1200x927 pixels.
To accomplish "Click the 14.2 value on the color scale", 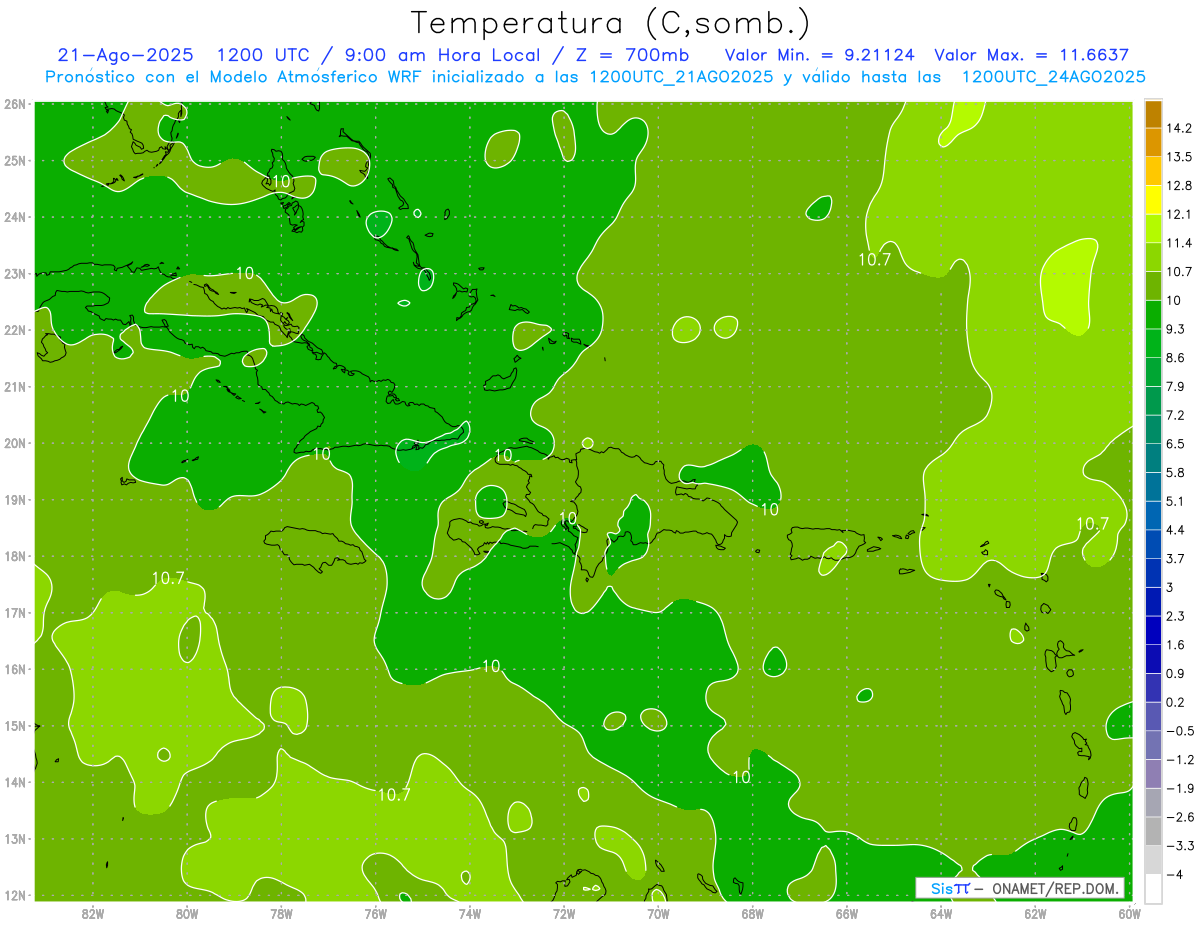I will pos(1179,128).
